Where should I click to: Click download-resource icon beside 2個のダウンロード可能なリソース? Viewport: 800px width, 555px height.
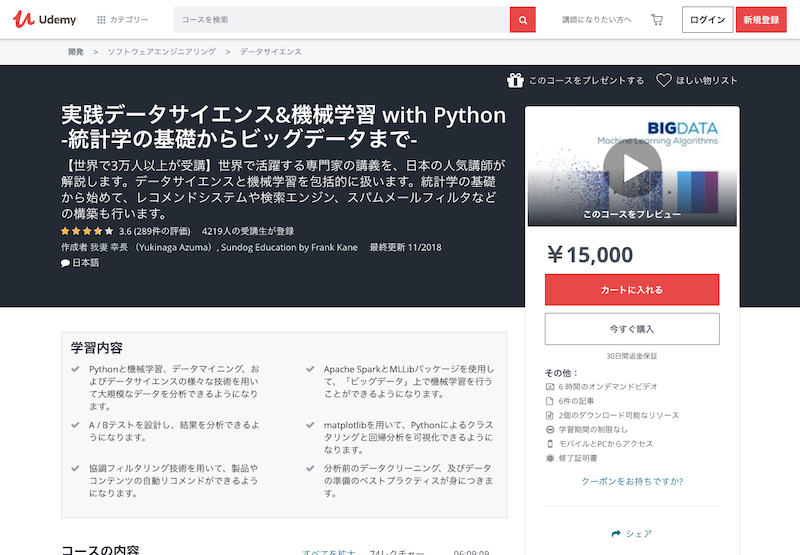pyautogui.click(x=550, y=415)
